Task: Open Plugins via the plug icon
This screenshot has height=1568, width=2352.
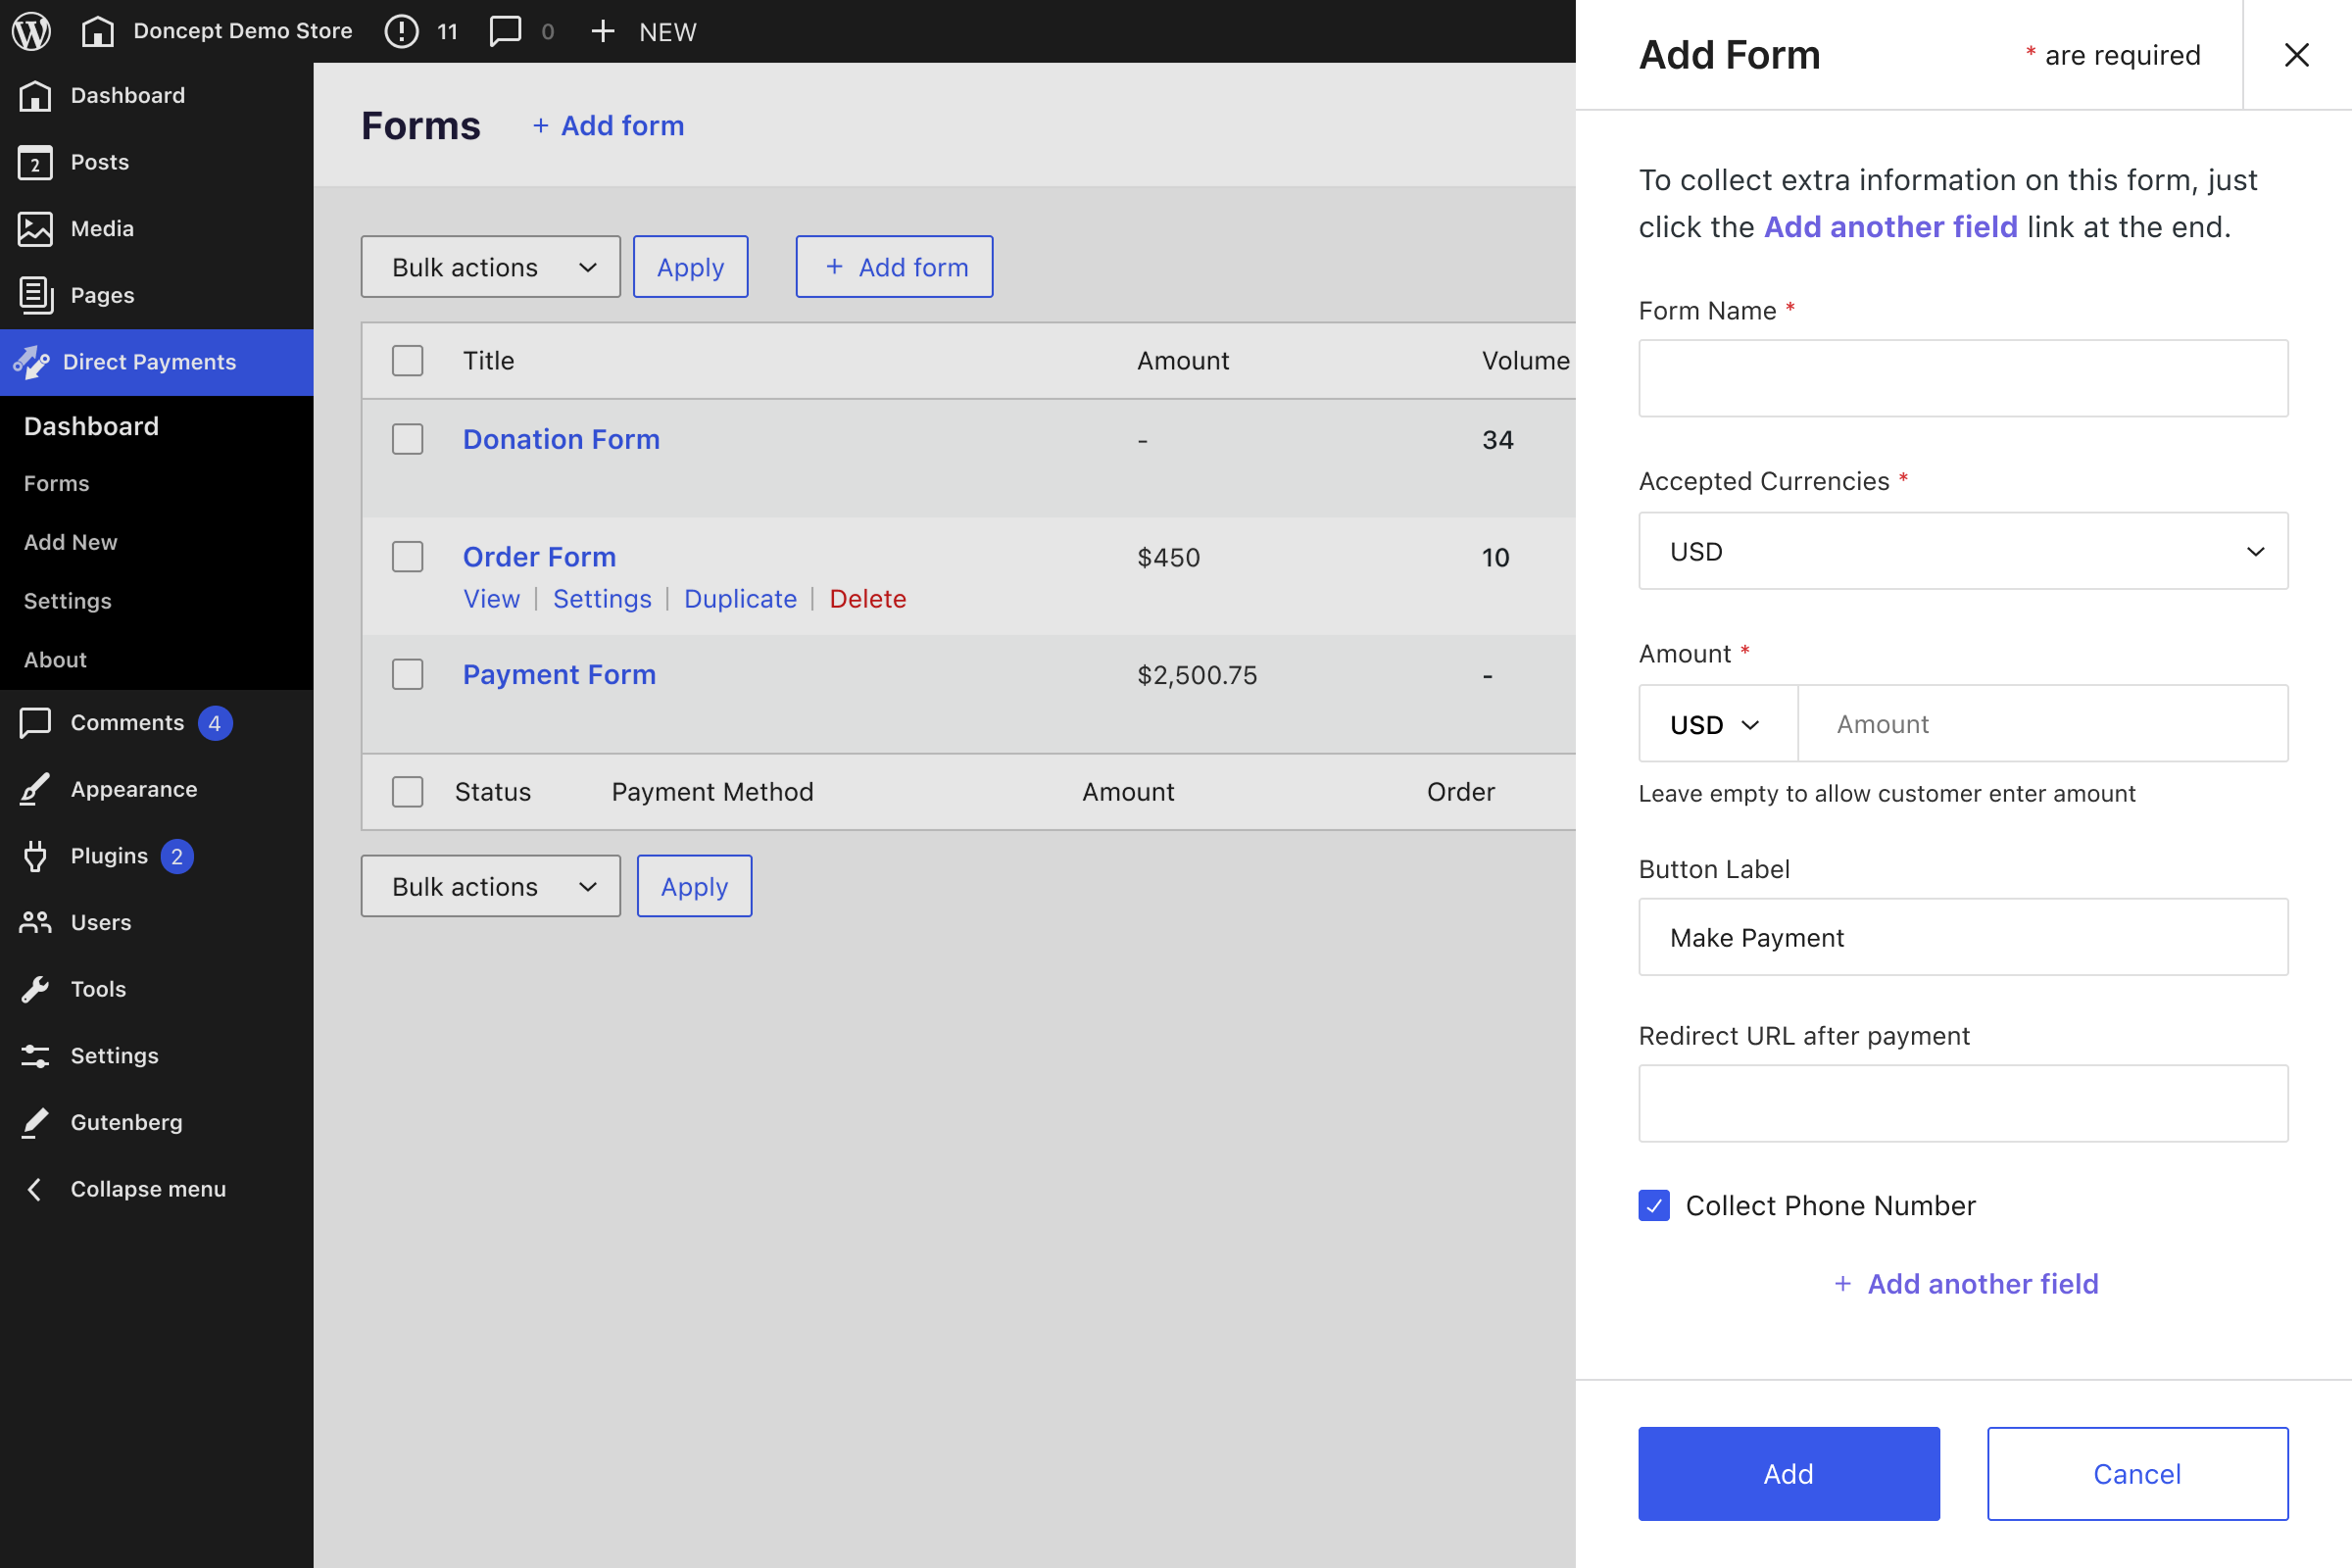Action: coord(35,856)
